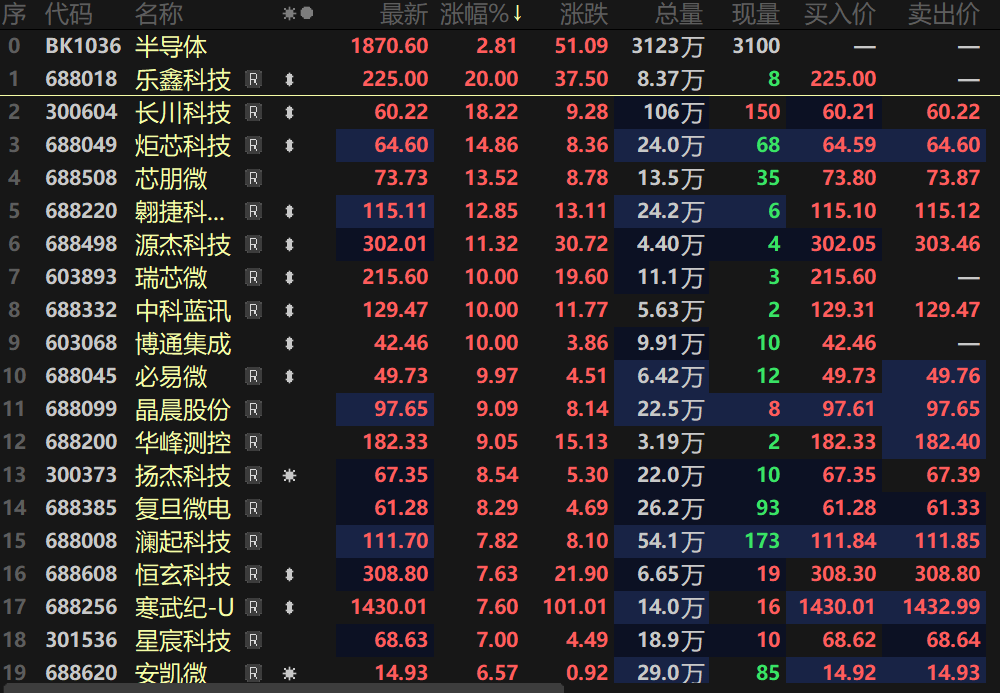Click the marker icon on 恒玄科技 row
This screenshot has height=693, width=1000.
click(290, 574)
